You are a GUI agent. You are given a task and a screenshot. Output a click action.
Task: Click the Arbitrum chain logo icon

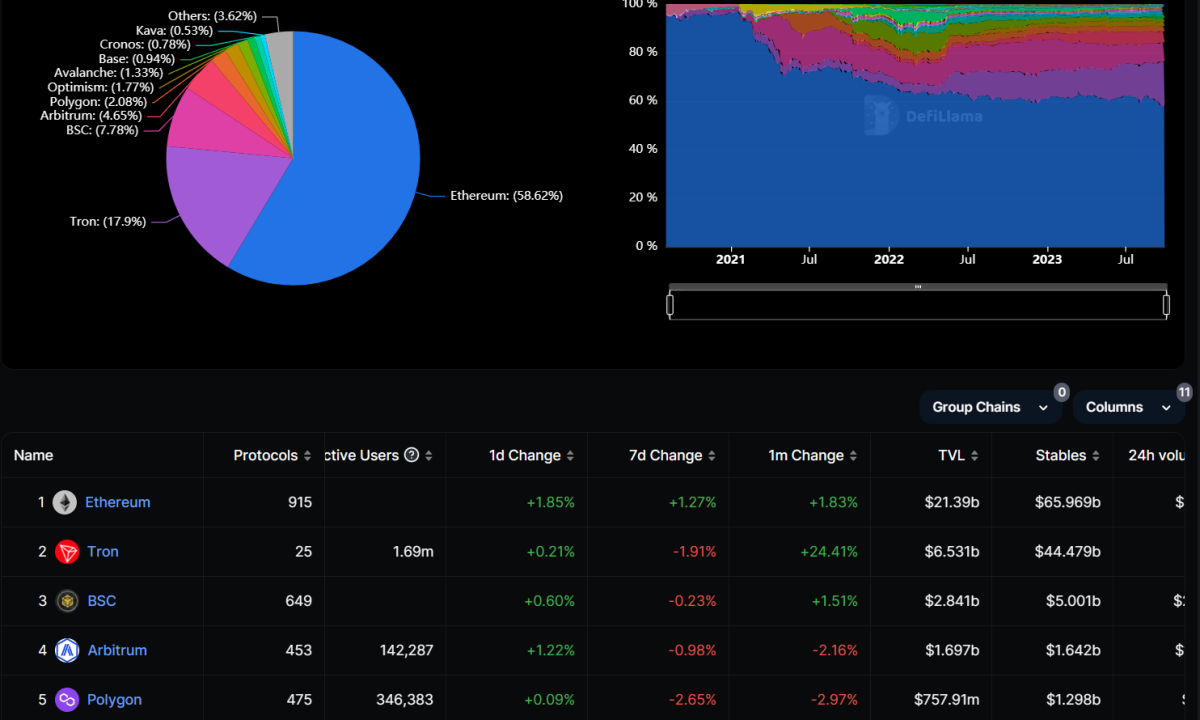[67, 650]
